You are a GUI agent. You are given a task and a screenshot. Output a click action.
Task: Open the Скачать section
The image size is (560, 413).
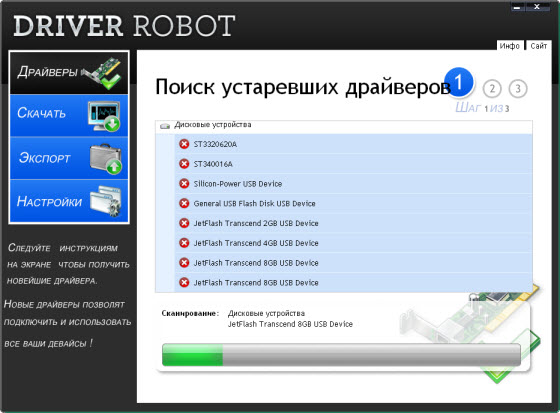coord(69,115)
